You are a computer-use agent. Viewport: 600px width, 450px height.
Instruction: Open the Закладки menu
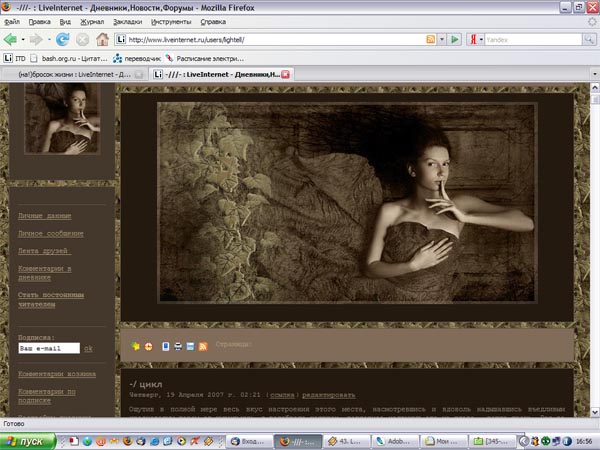(127, 22)
